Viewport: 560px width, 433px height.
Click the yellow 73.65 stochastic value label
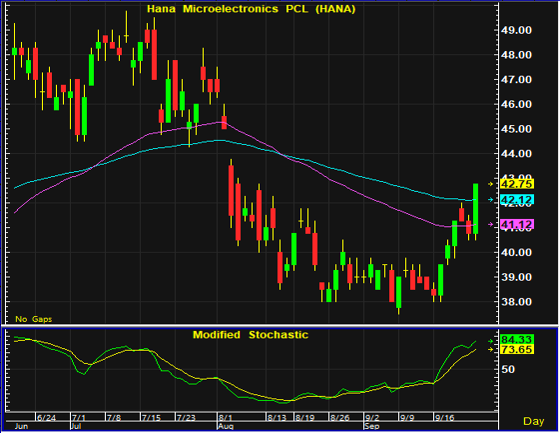click(x=517, y=349)
